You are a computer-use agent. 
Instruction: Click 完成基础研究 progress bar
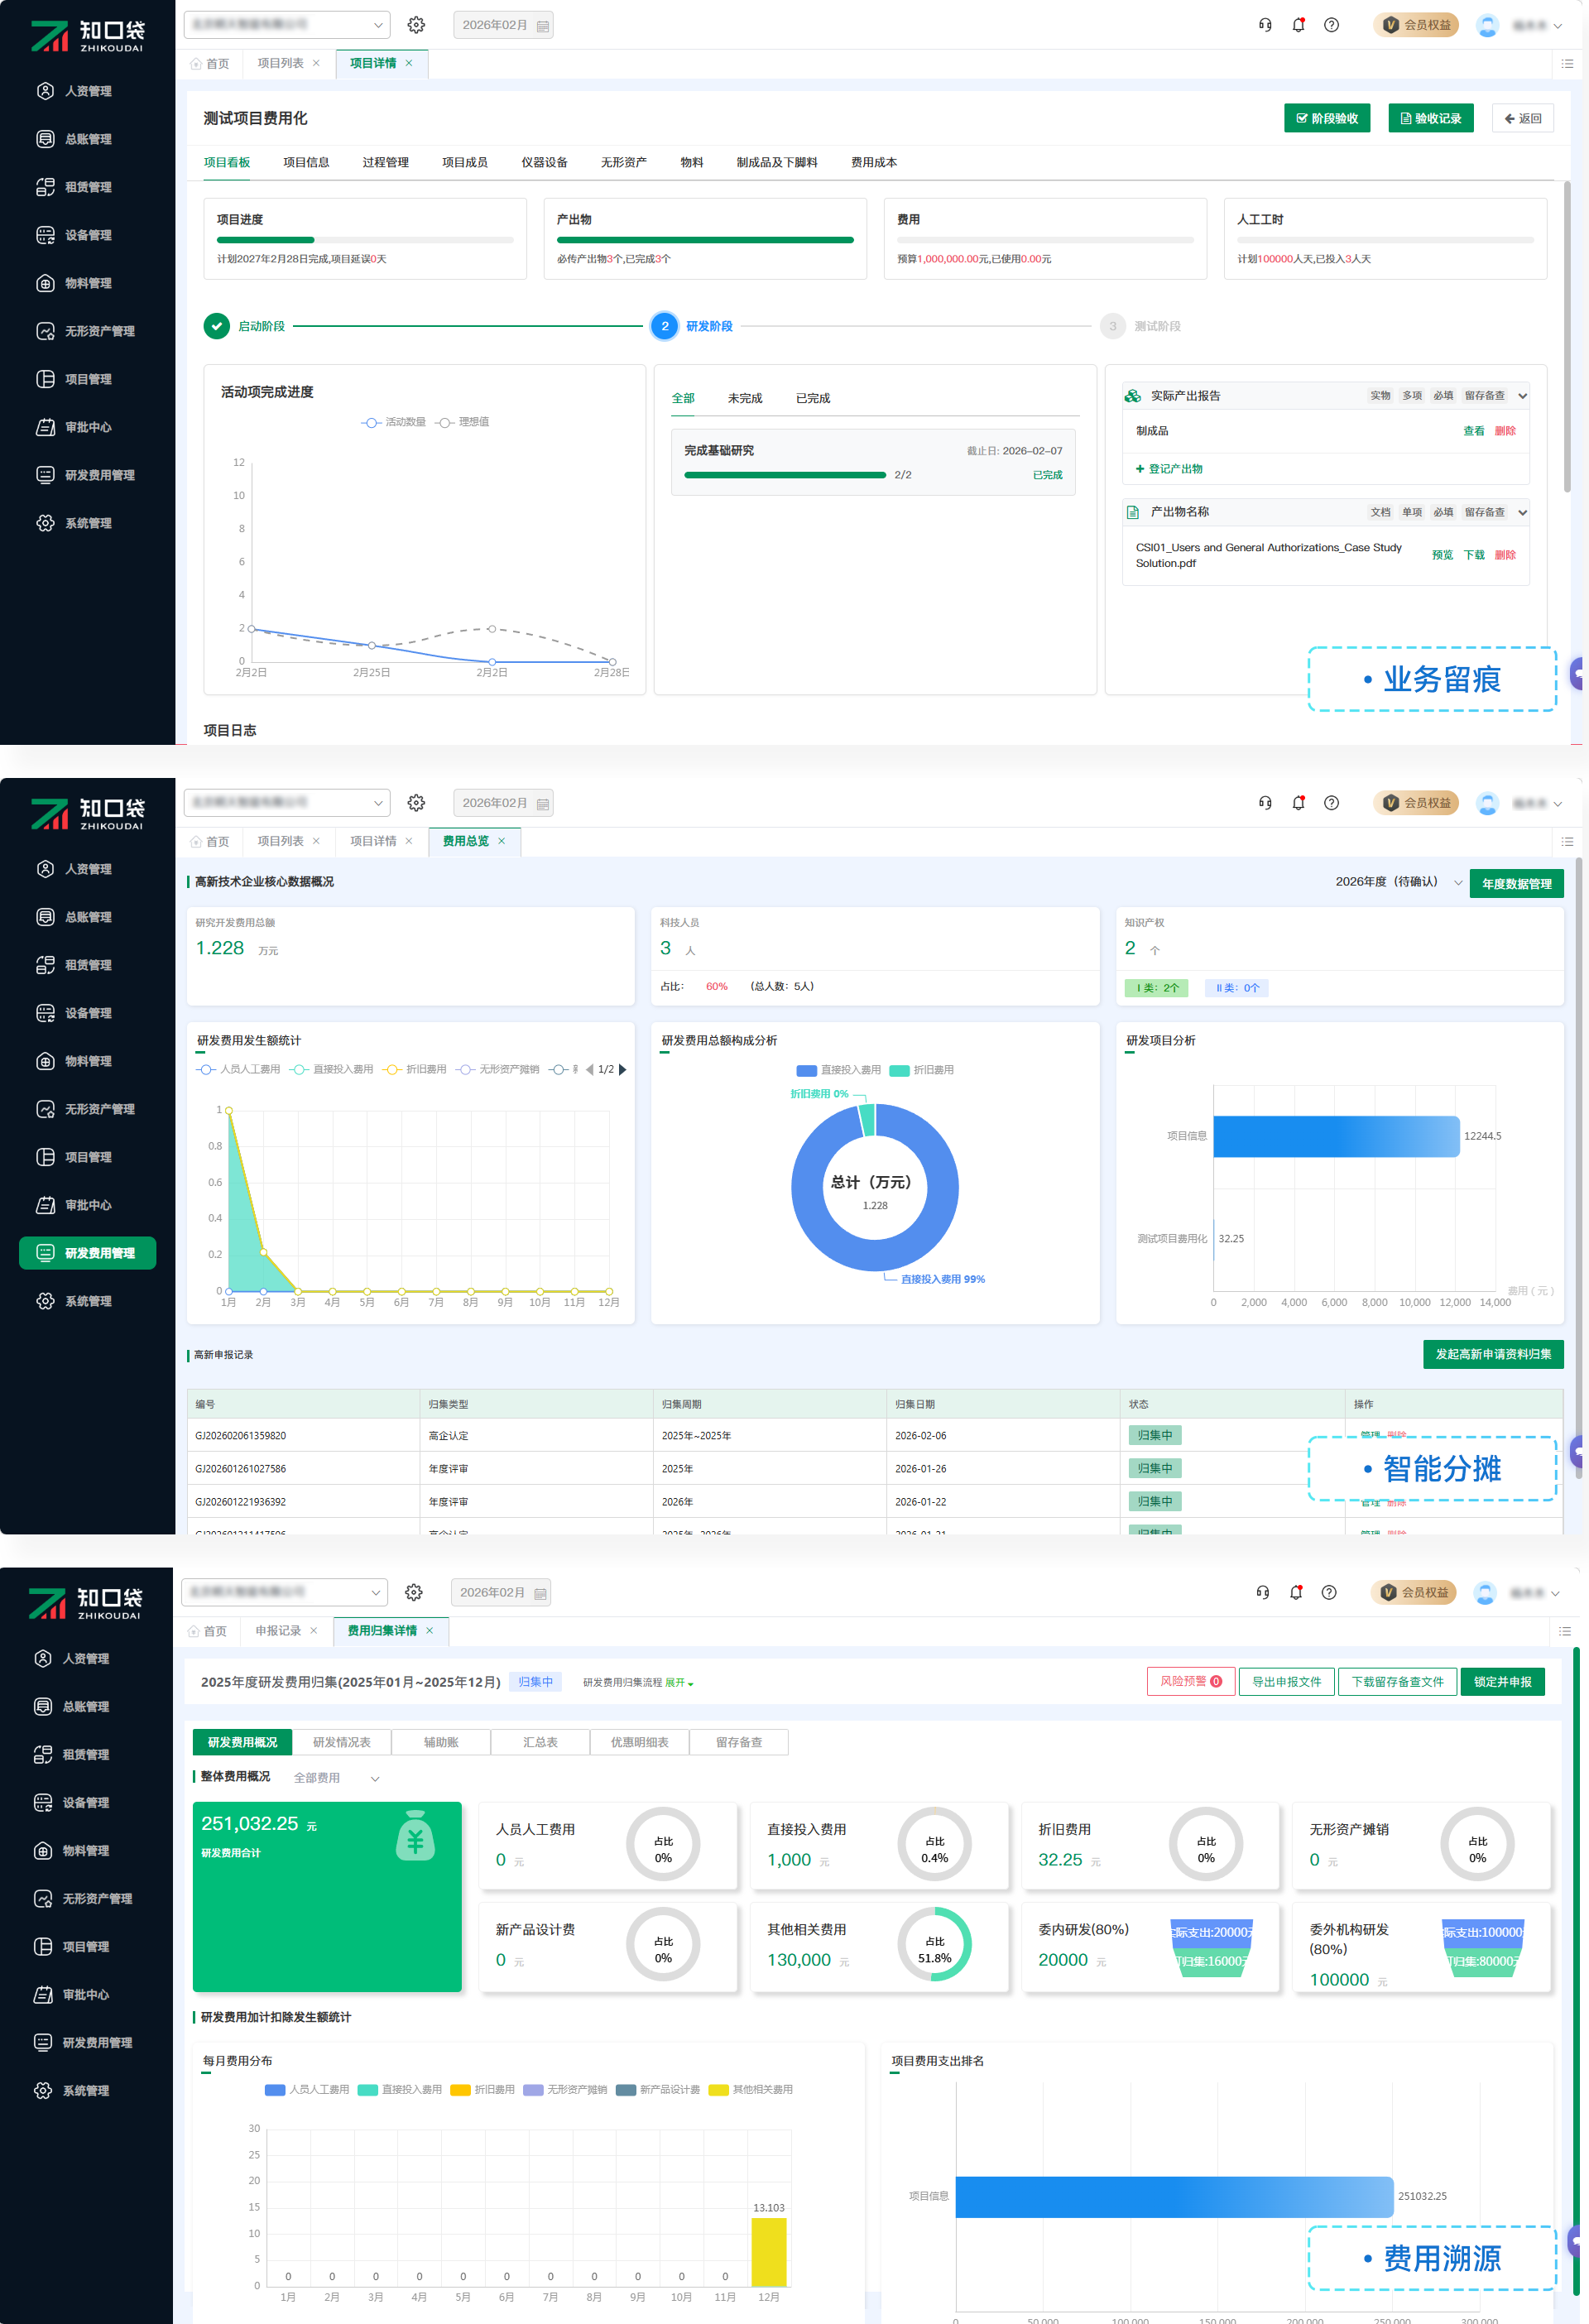(785, 475)
